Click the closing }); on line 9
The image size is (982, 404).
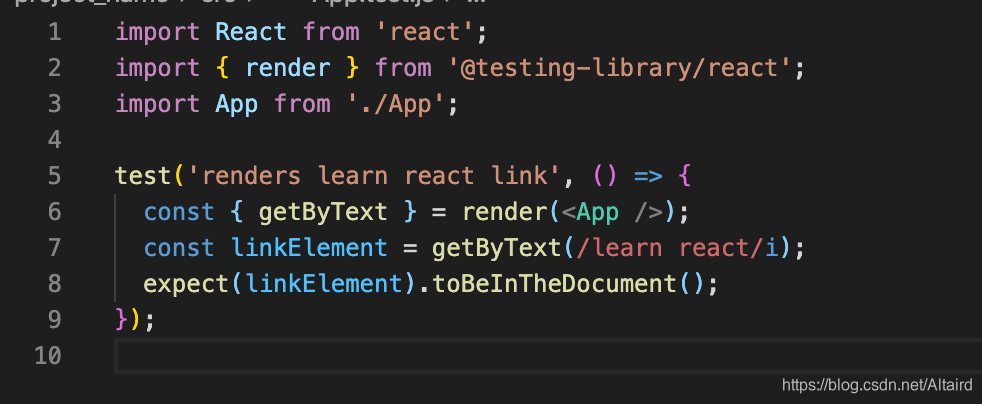pyautogui.click(x=135, y=320)
